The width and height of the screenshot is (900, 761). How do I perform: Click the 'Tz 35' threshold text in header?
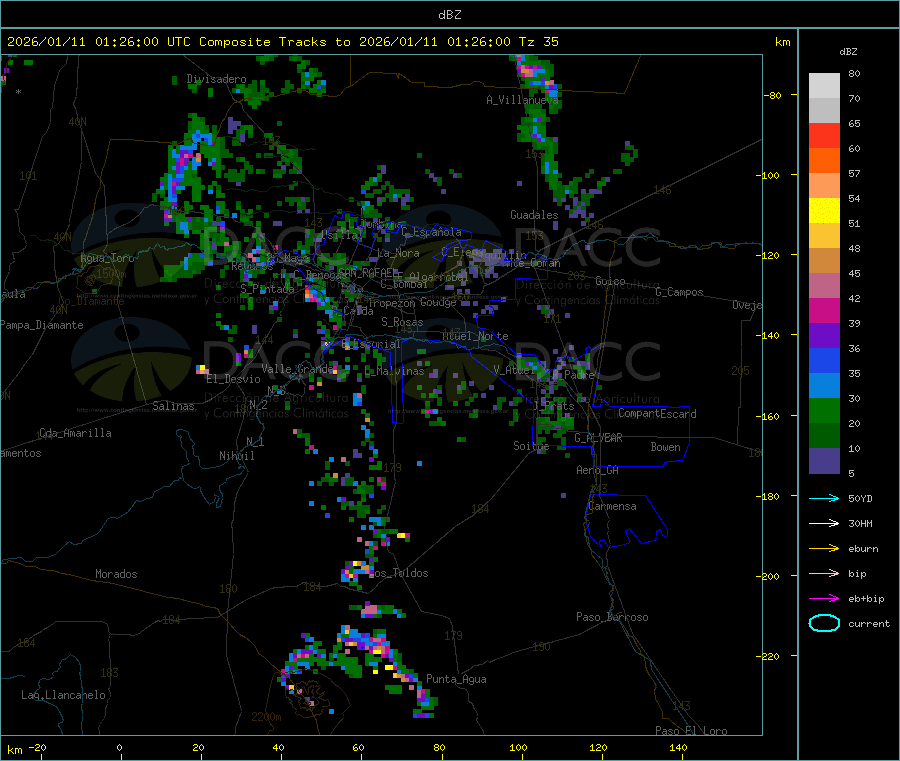(x=538, y=42)
